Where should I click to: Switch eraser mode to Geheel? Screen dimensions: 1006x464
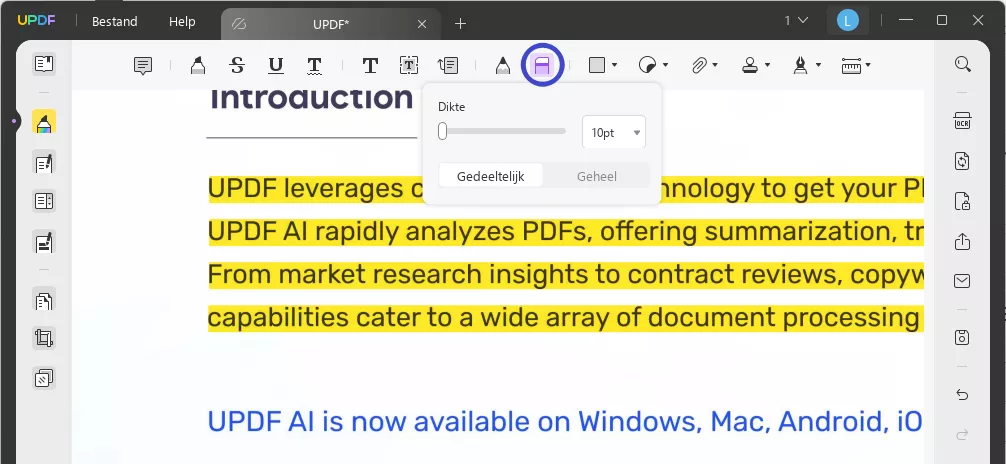point(597,176)
